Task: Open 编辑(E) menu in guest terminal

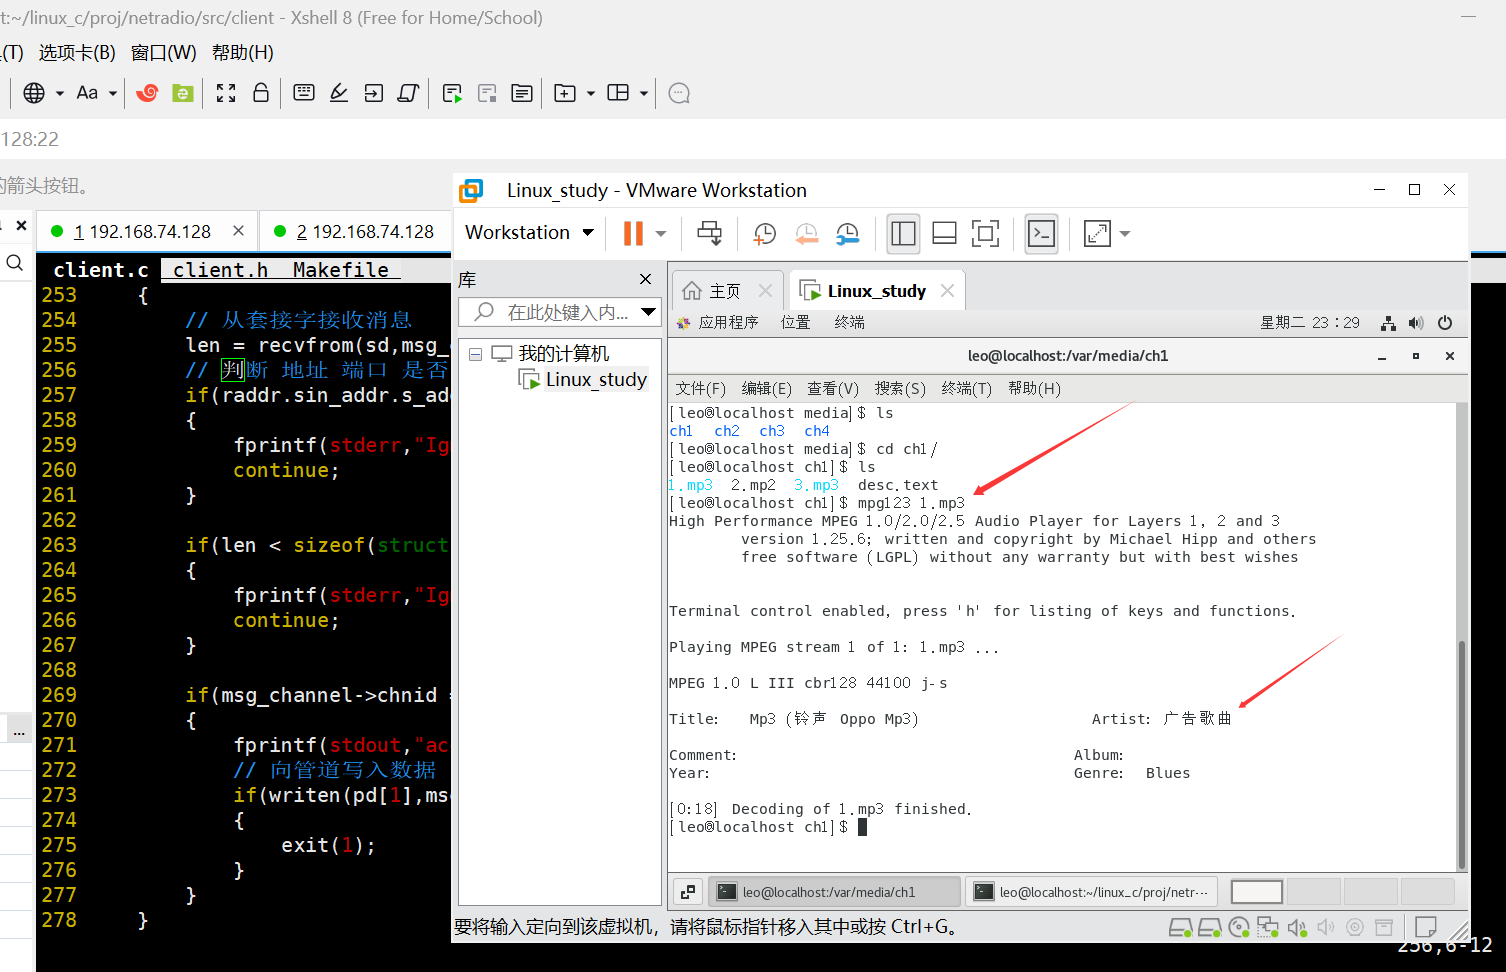Action: (x=766, y=388)
